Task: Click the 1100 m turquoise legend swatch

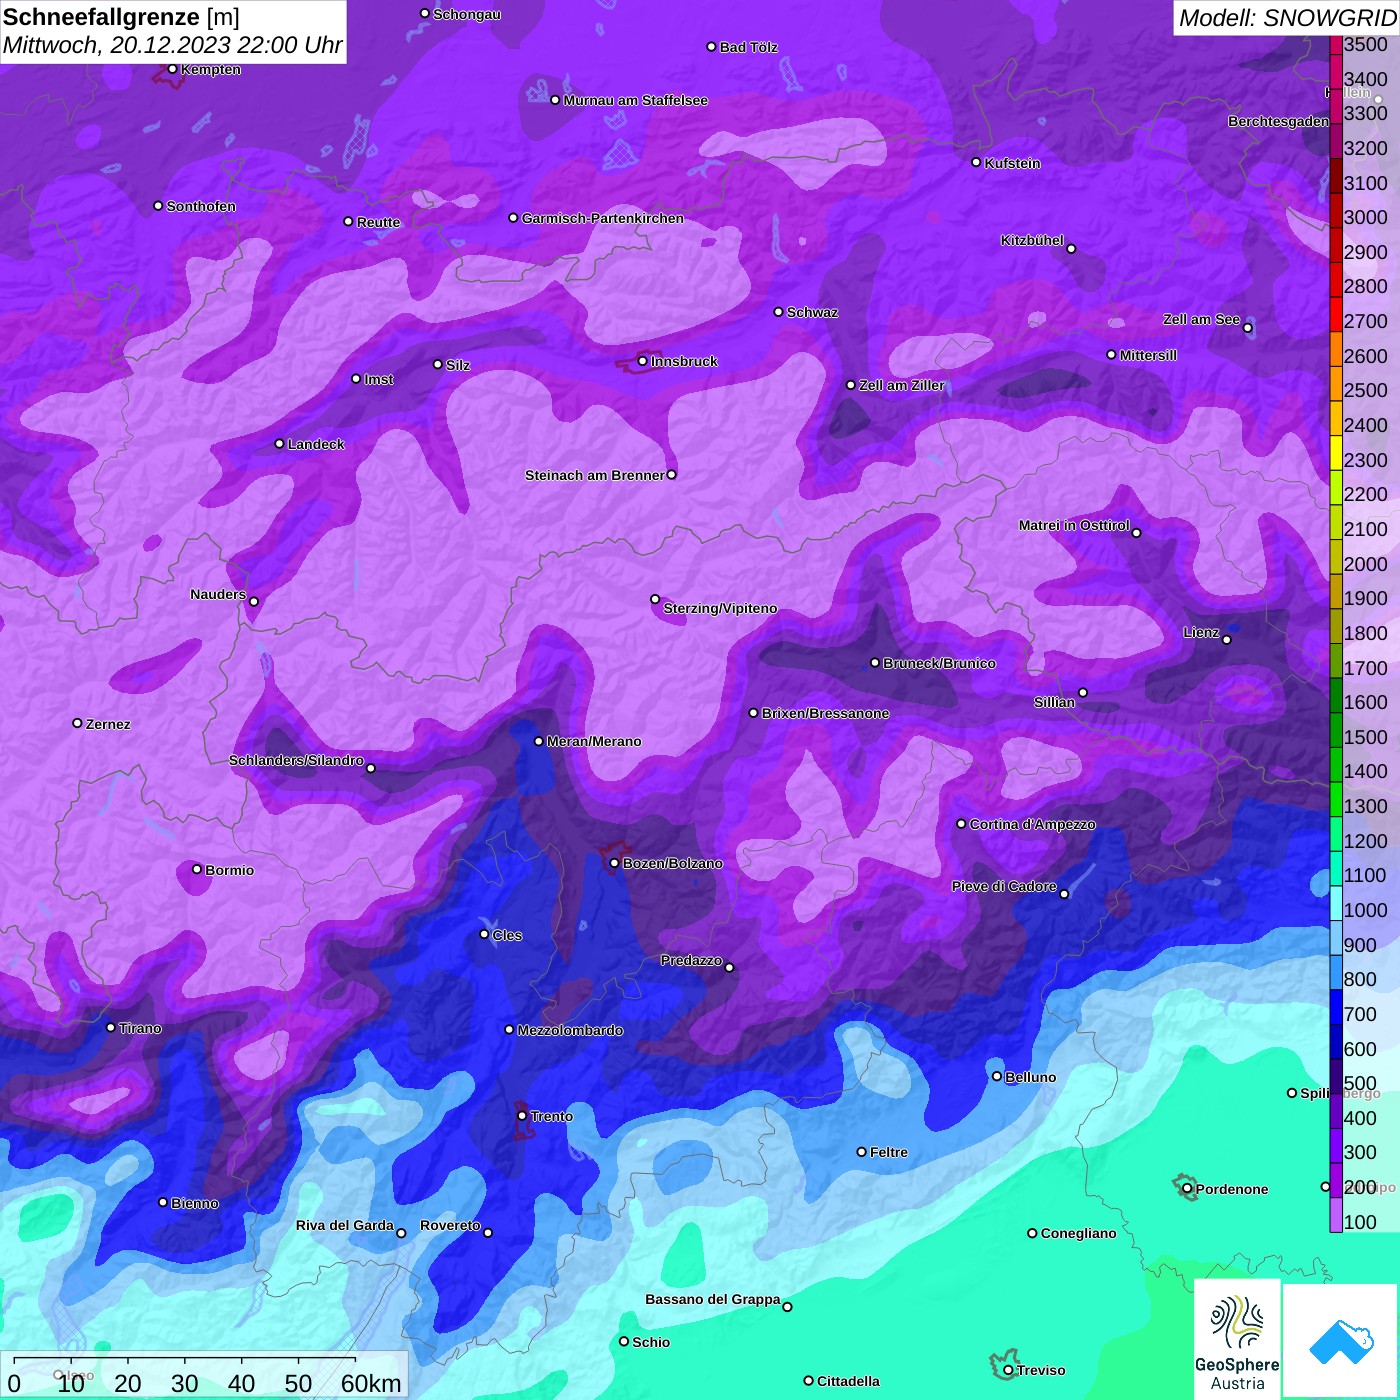Action: 1336,868
